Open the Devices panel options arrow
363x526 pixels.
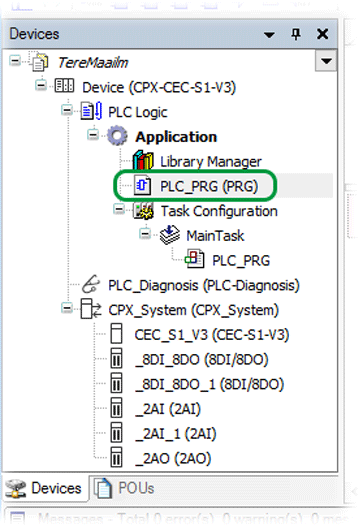pyautogui.click(x=269, y=35)
